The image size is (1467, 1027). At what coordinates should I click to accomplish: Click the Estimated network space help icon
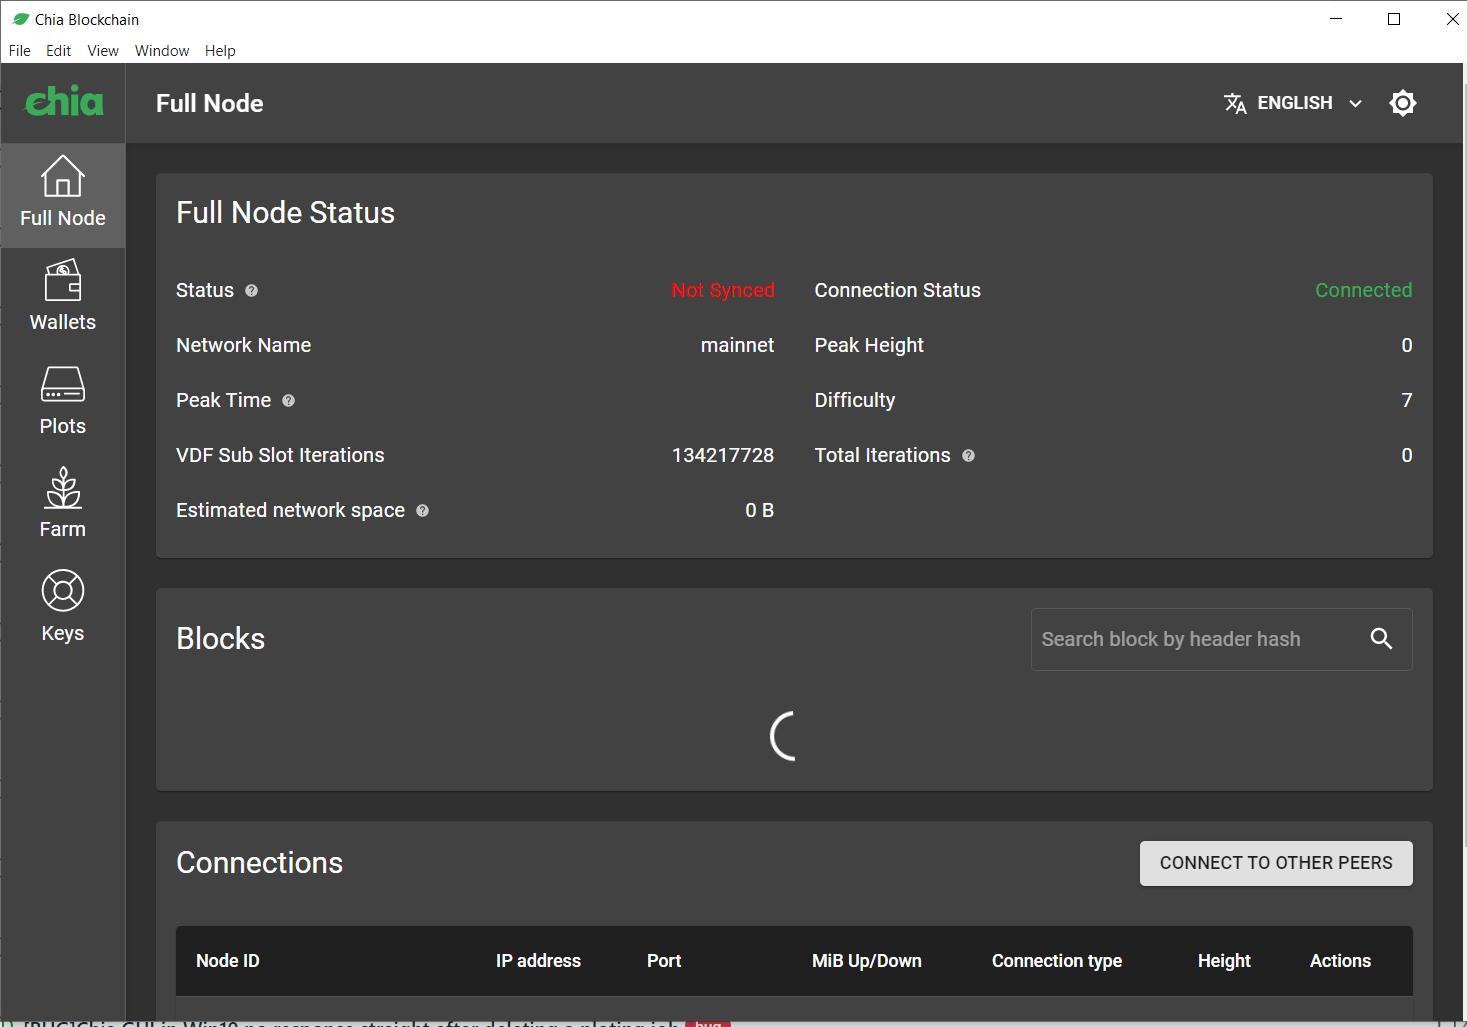tap(422, 510)
